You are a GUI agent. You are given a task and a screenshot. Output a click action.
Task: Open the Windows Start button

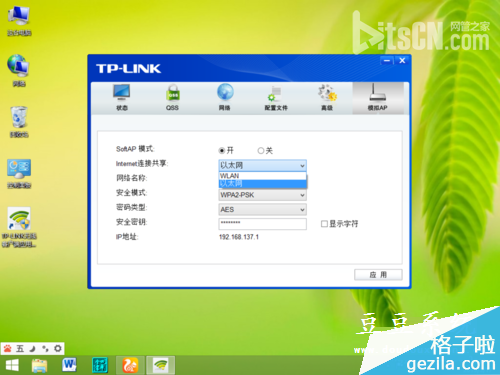coord(12,366)
